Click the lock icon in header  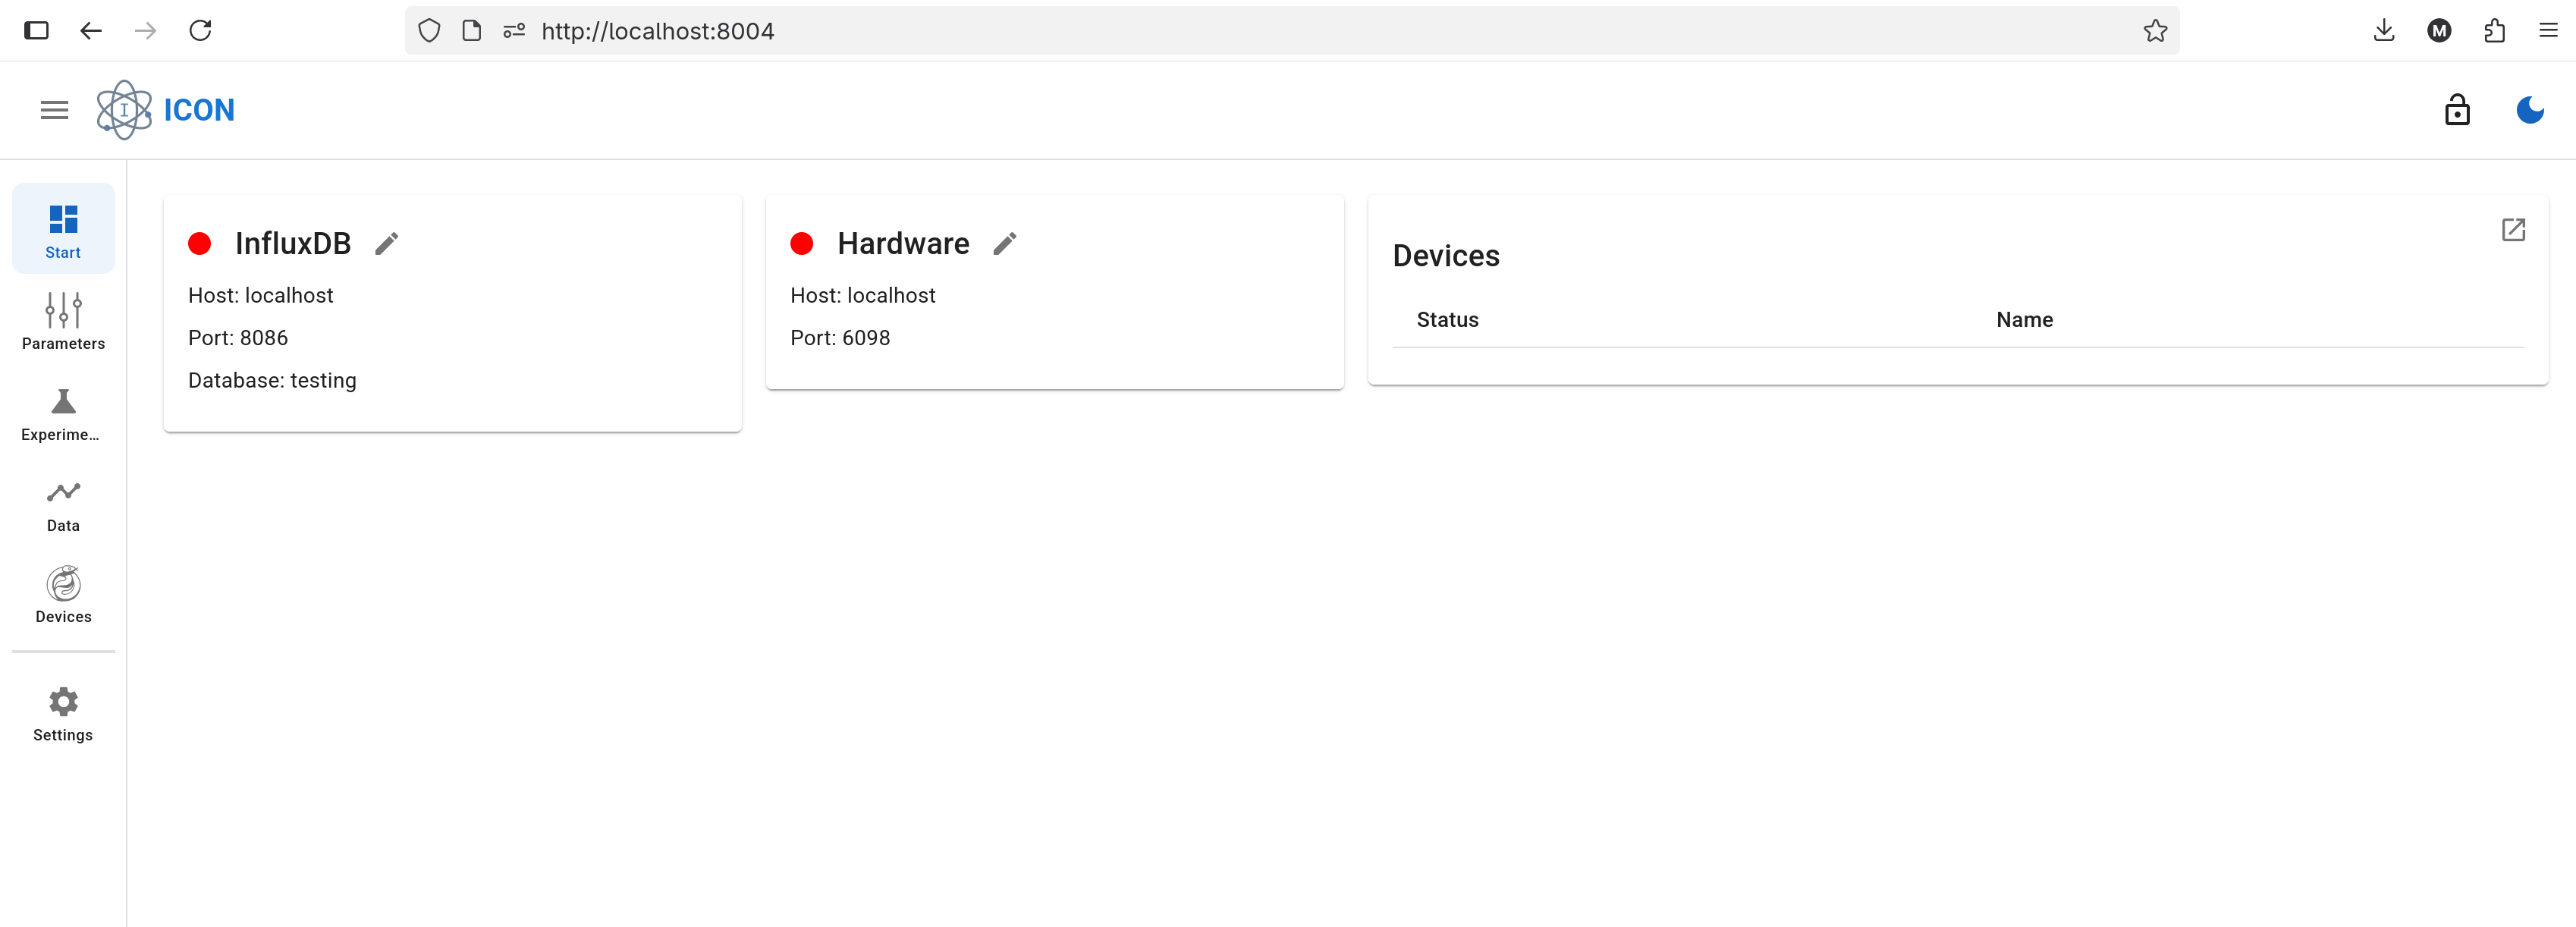coord(2456,110)
